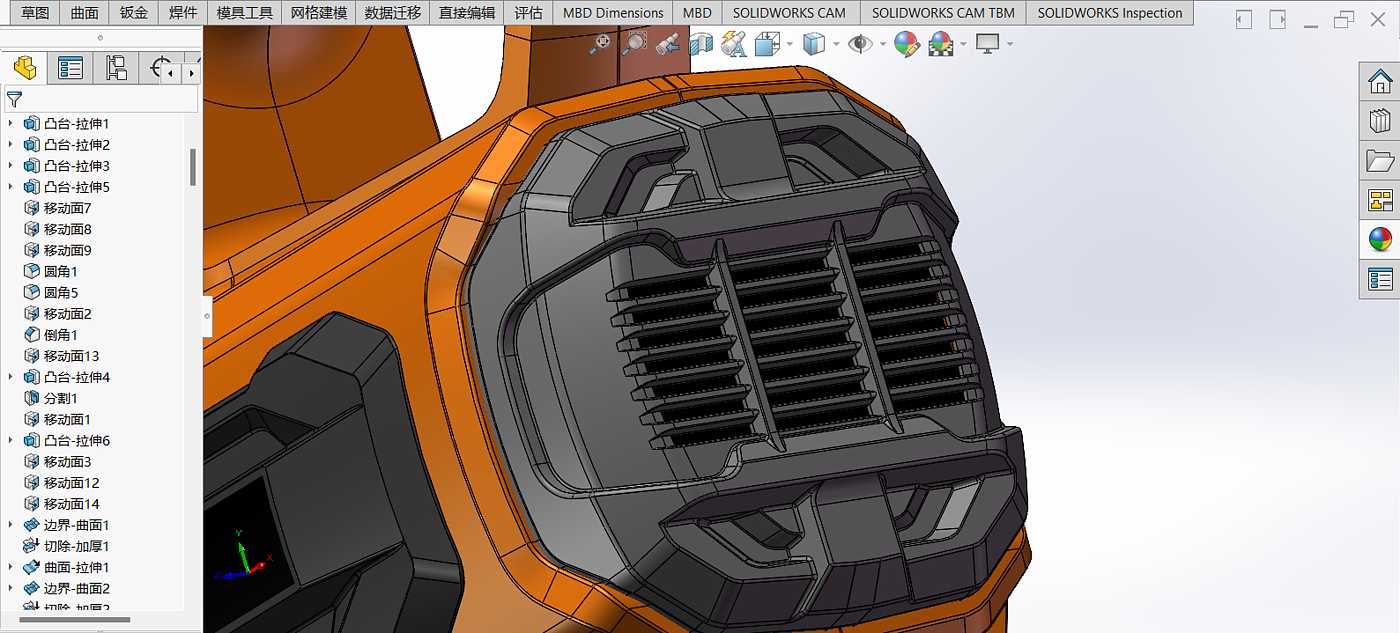Click the Zoom to Fit icon
The height and width of the screenshot is (633, 1400).
(x=600, y=43)
